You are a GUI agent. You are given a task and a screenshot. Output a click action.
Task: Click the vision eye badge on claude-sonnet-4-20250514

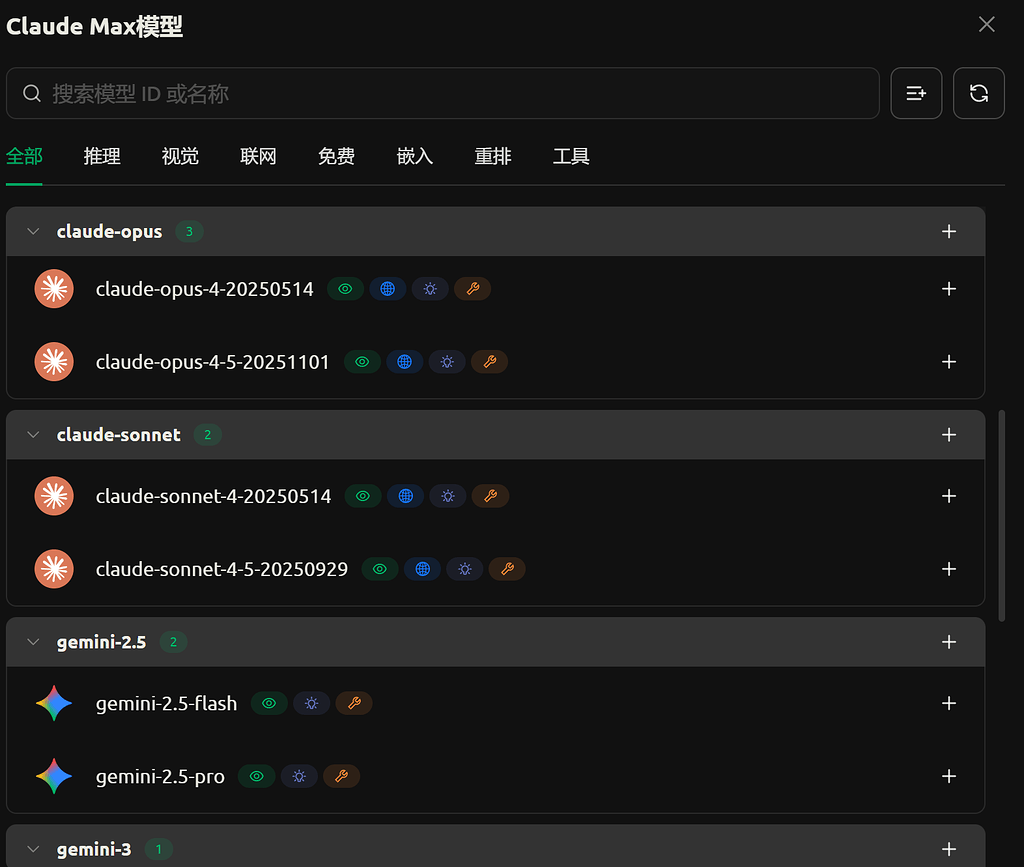[363, 496]
